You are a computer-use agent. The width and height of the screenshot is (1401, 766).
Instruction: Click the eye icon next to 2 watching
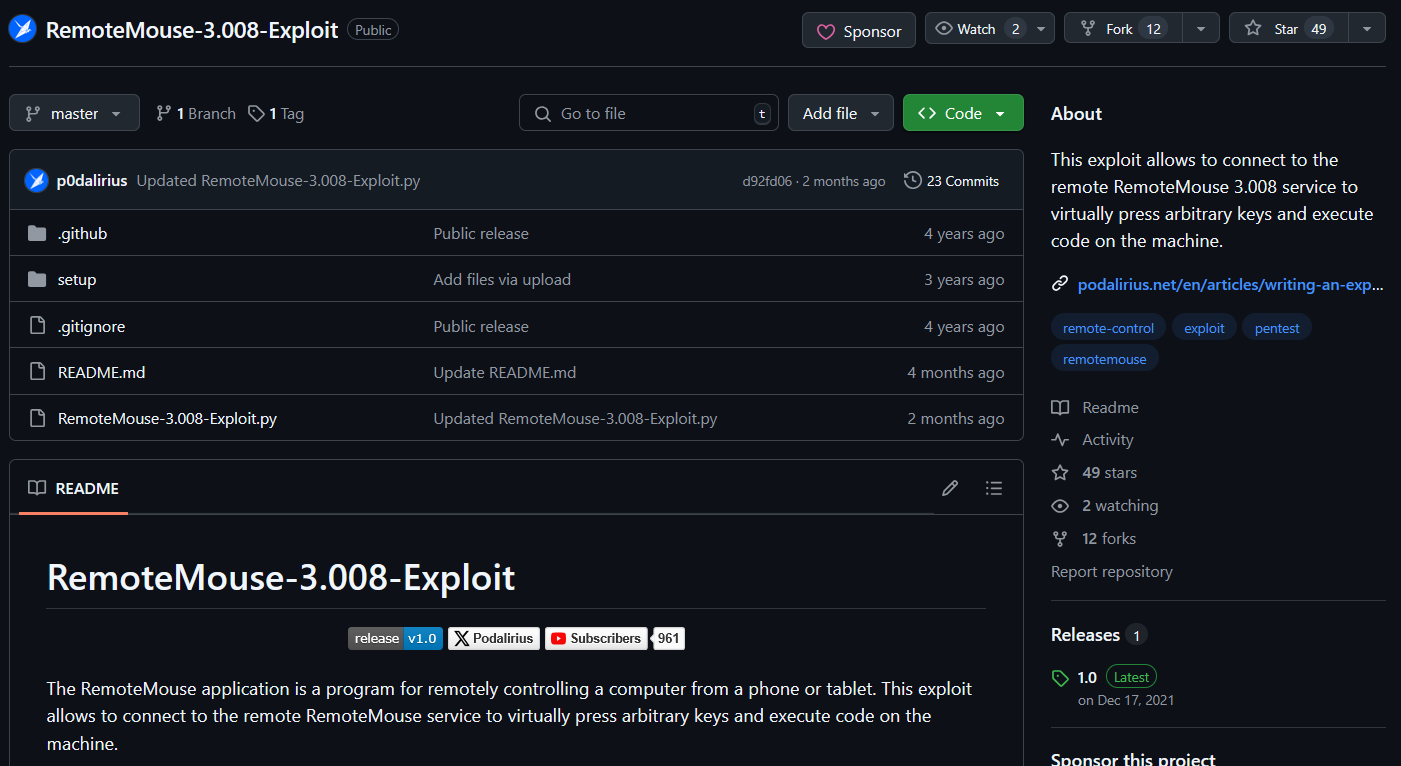pos(1060,505)
